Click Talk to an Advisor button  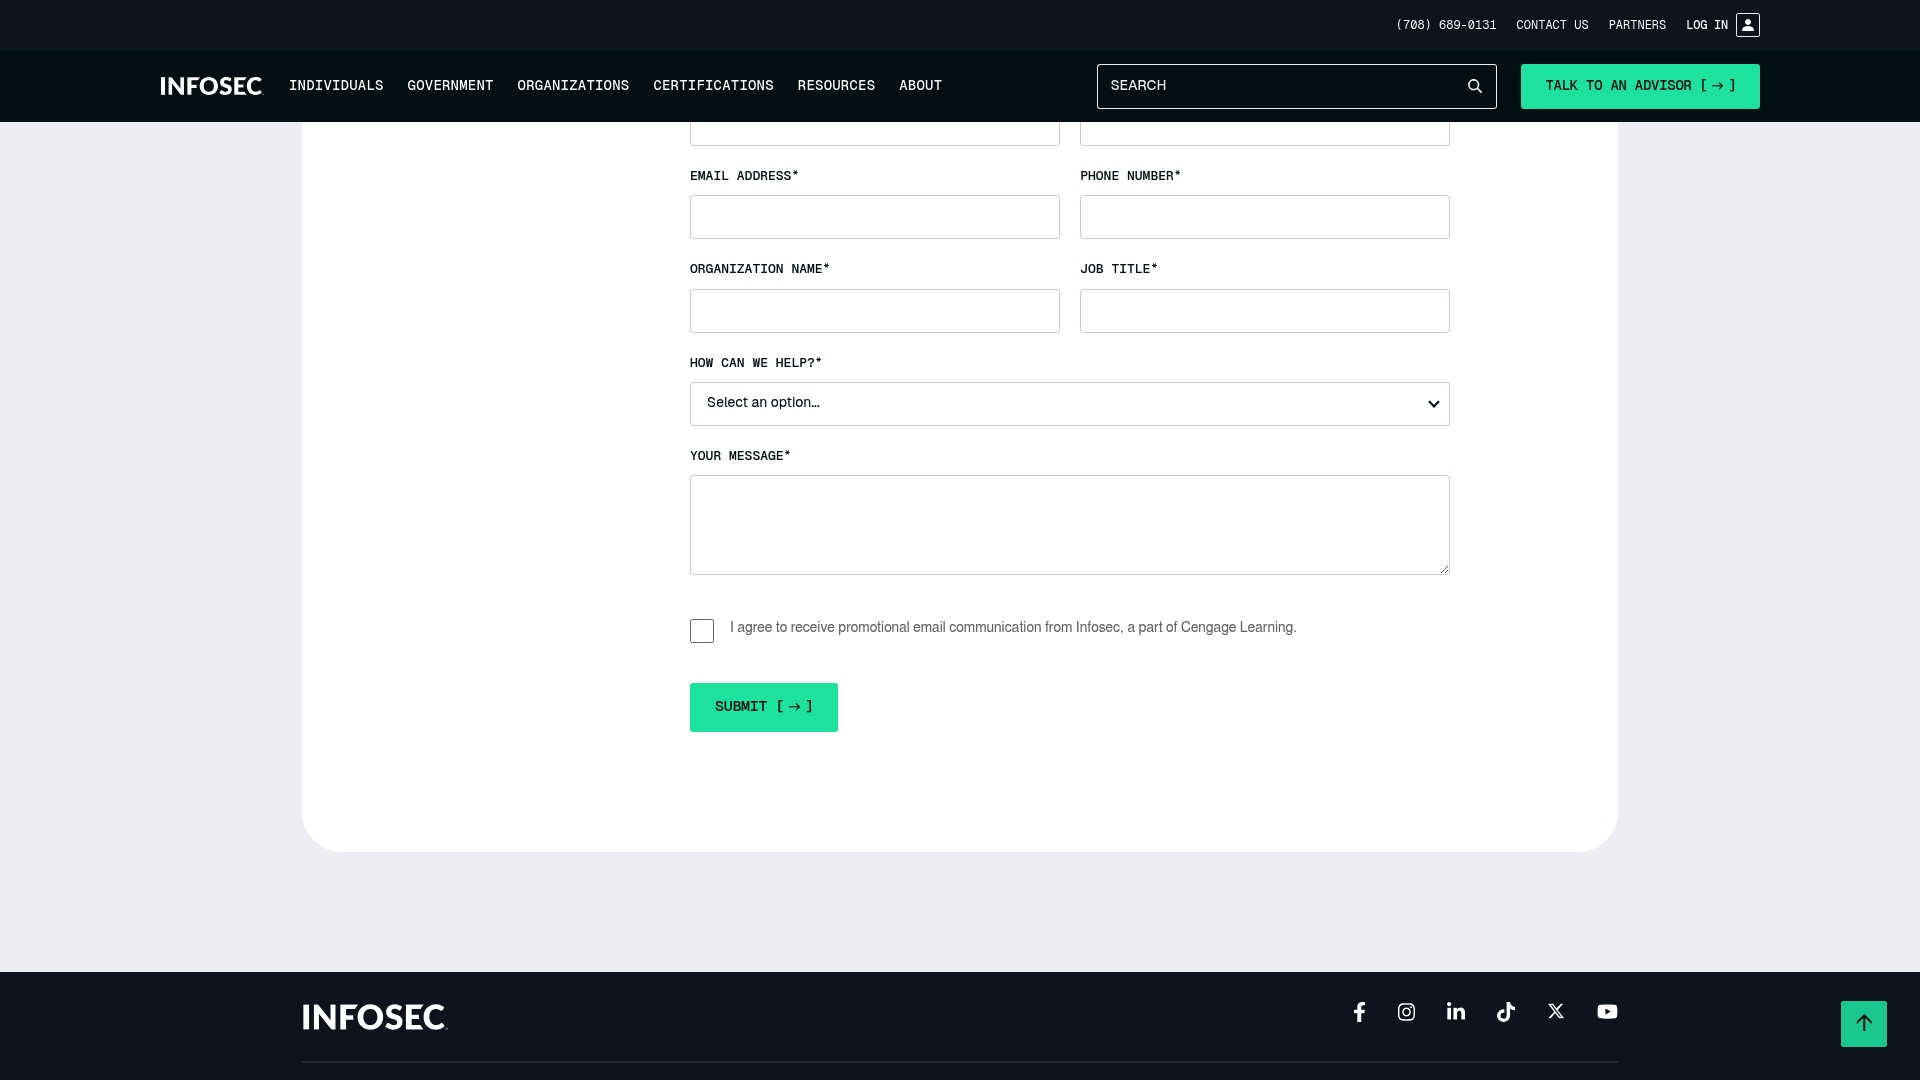tap(1640, 86)
